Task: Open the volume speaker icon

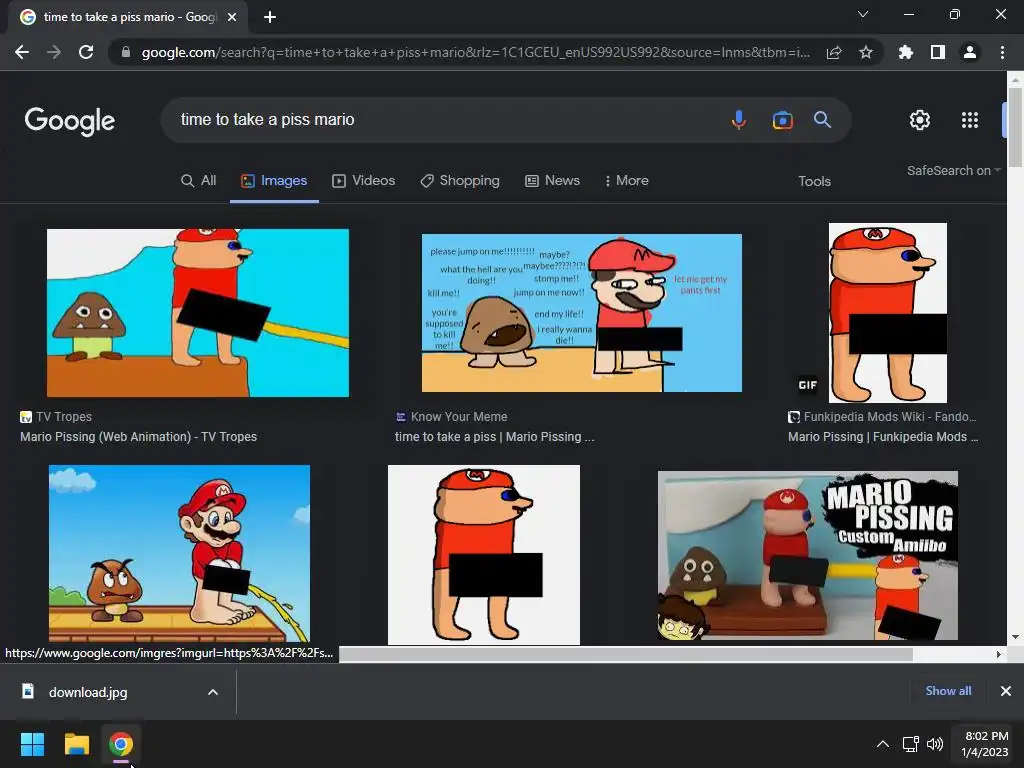Action: [935, 744]
